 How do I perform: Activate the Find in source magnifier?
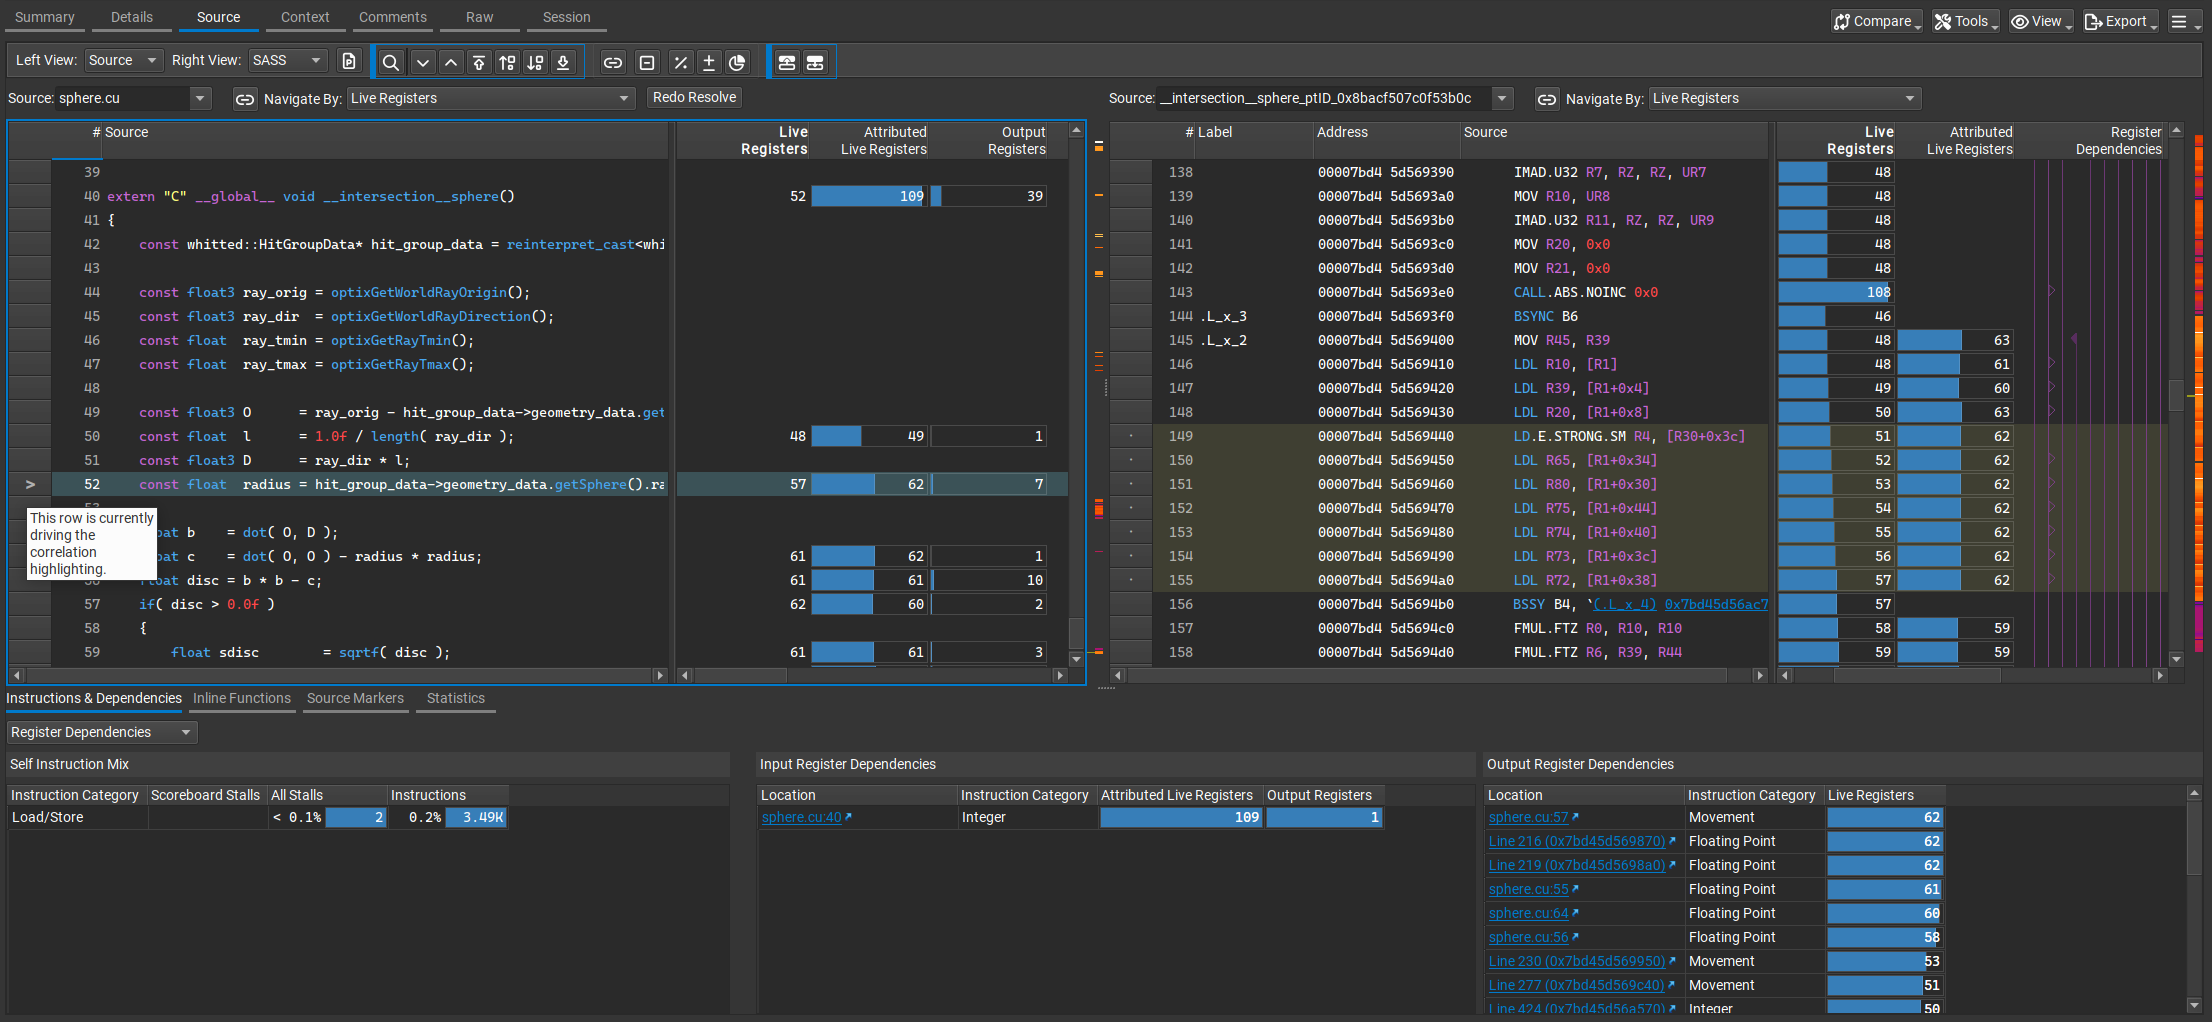pyautogui.click(x=391, y=61)
